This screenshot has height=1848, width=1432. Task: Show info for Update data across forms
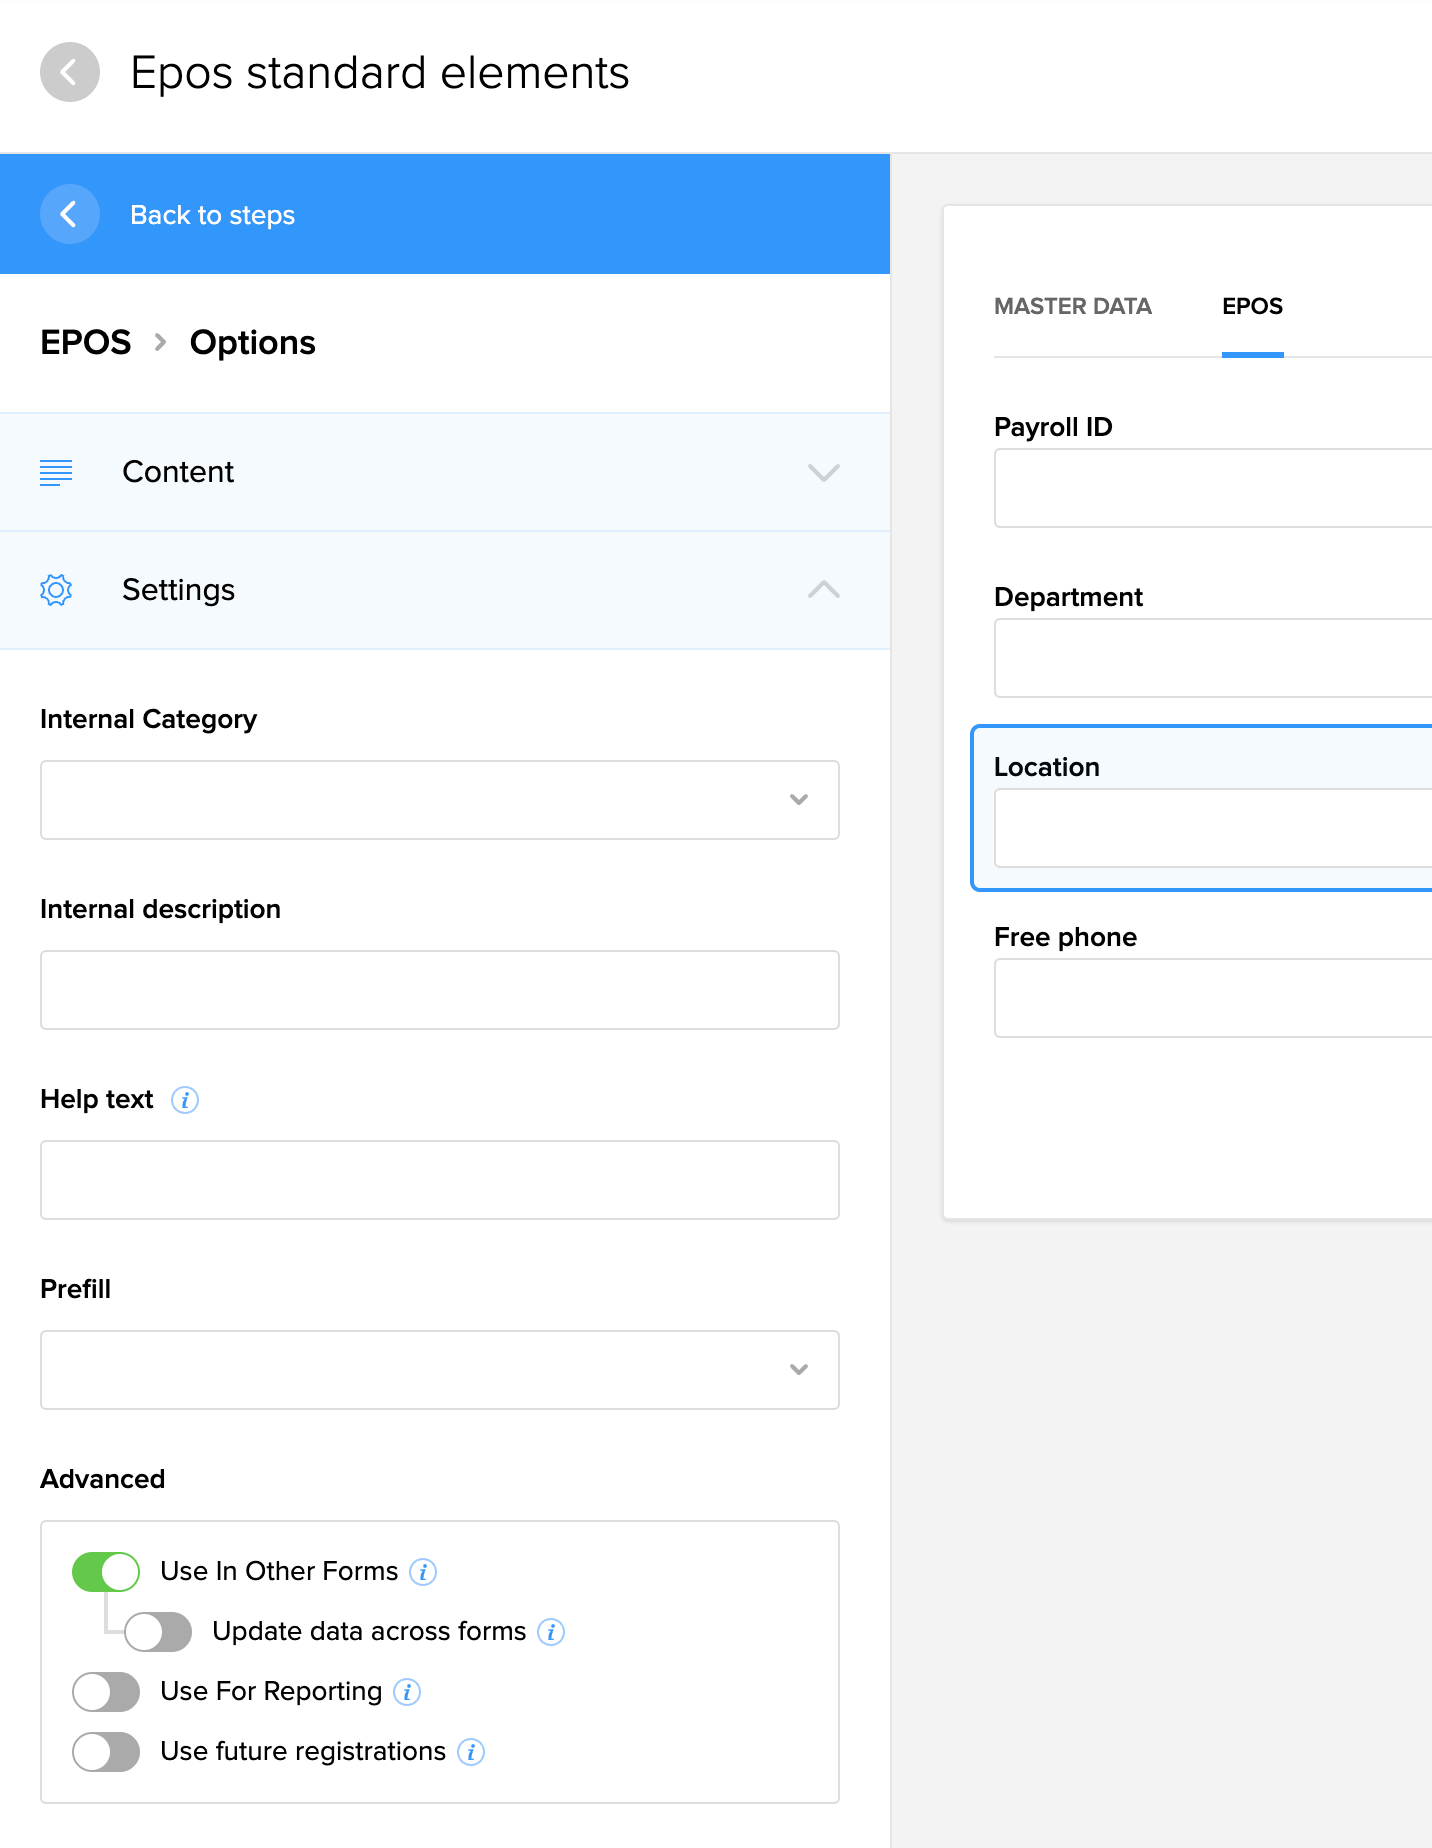click(551, 1632)
